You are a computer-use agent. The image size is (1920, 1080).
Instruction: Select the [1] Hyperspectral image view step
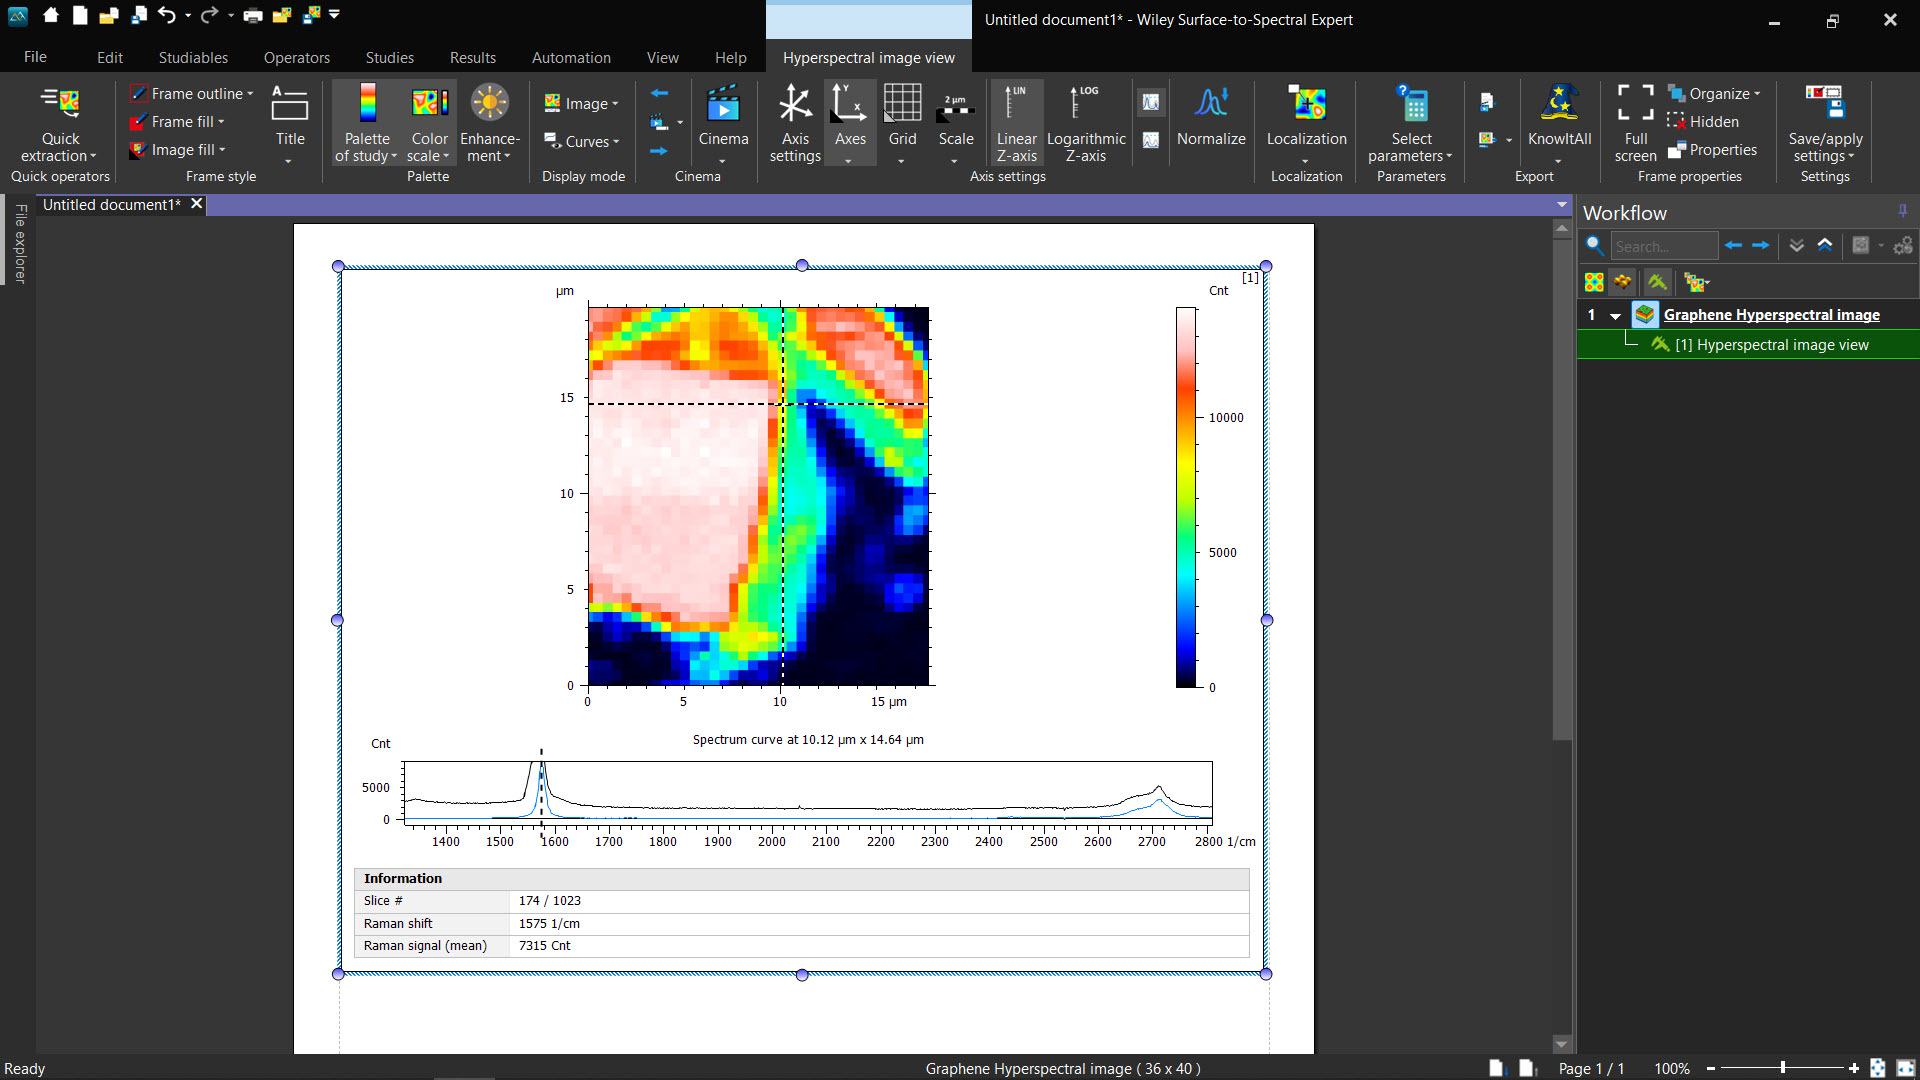(x=1771, y=345)
